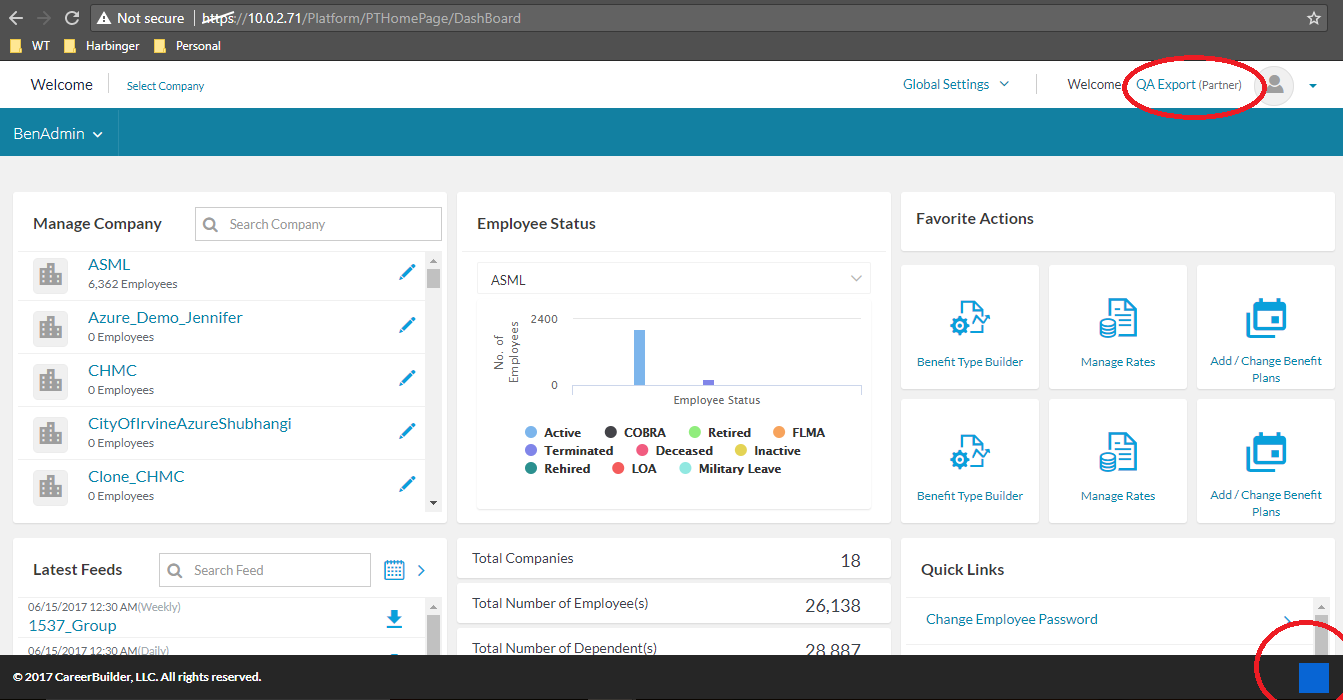
Task: Open the Latest Feeds calendar icon
Action: click(394, 570)
